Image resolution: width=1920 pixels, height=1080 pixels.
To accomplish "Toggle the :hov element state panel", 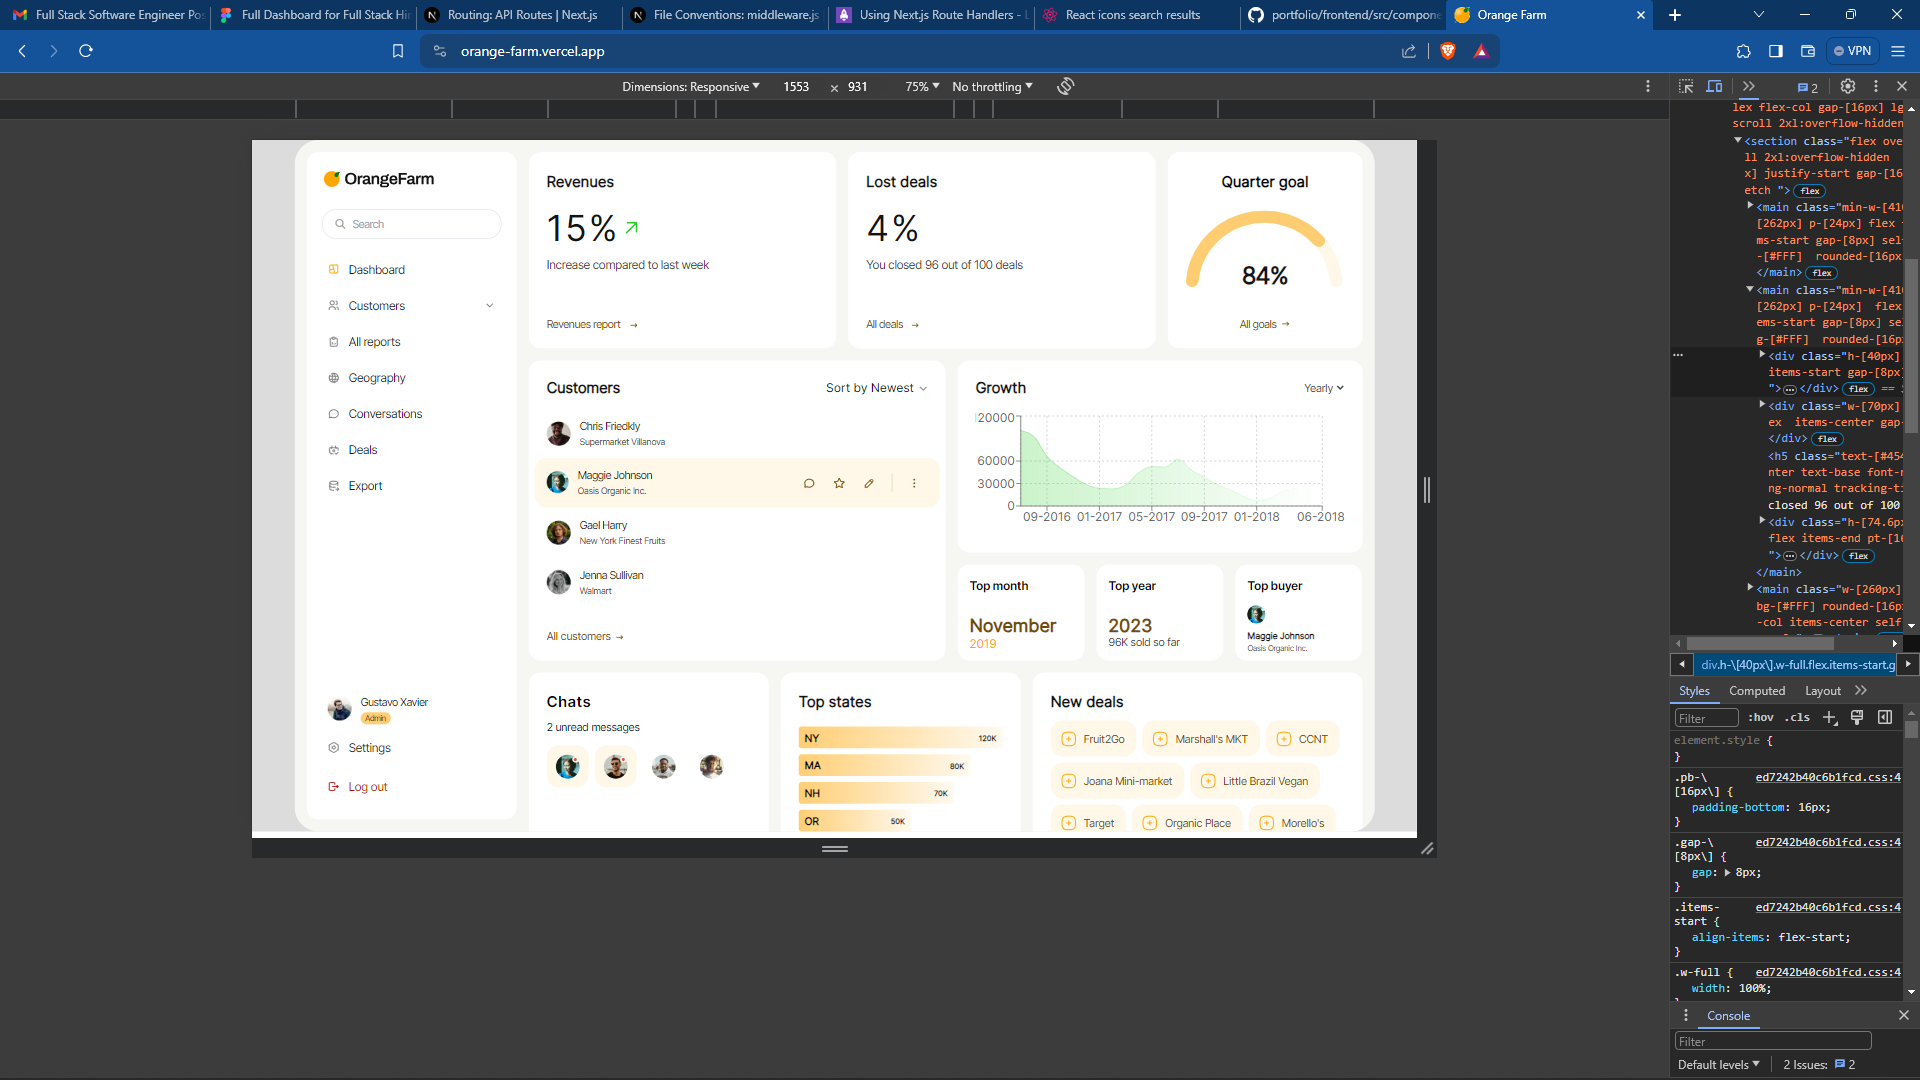I will click(x=1761, y=717).
